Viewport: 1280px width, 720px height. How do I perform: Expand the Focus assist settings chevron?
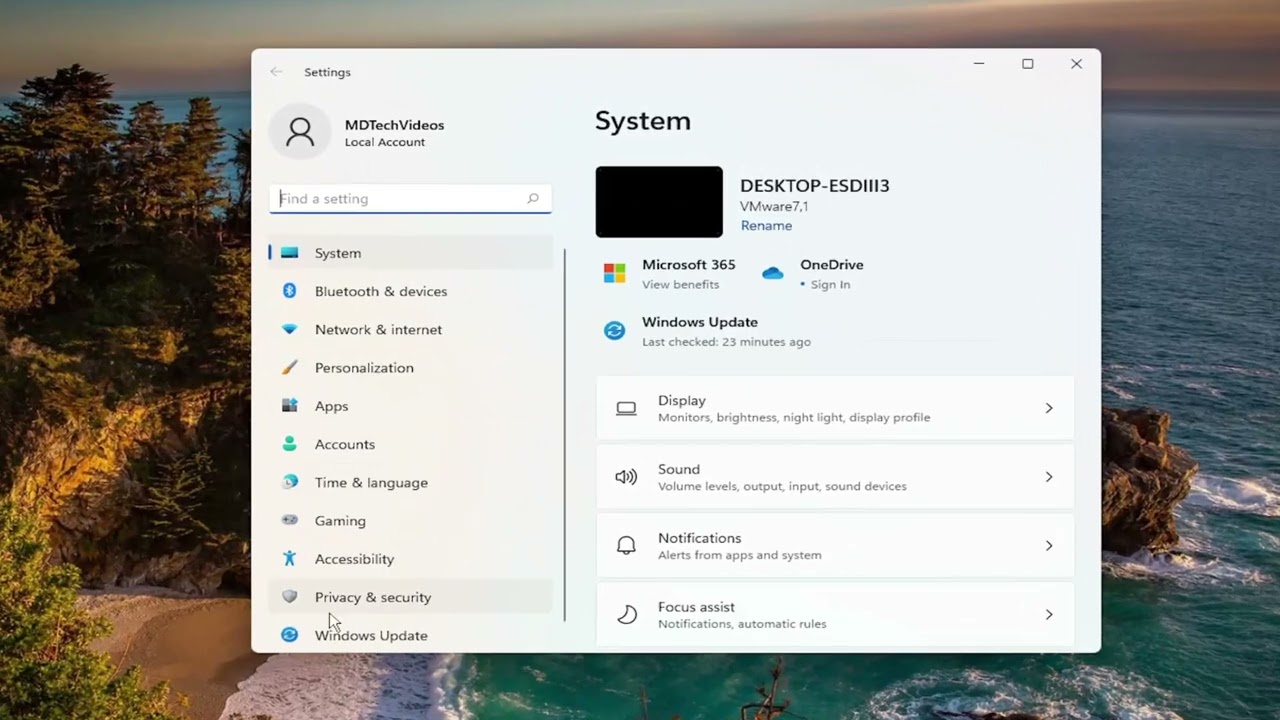(x=1049, y=615)
